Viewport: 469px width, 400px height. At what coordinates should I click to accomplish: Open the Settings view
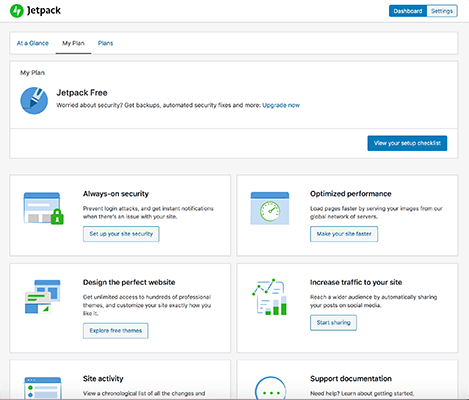(x=442, y=11)
